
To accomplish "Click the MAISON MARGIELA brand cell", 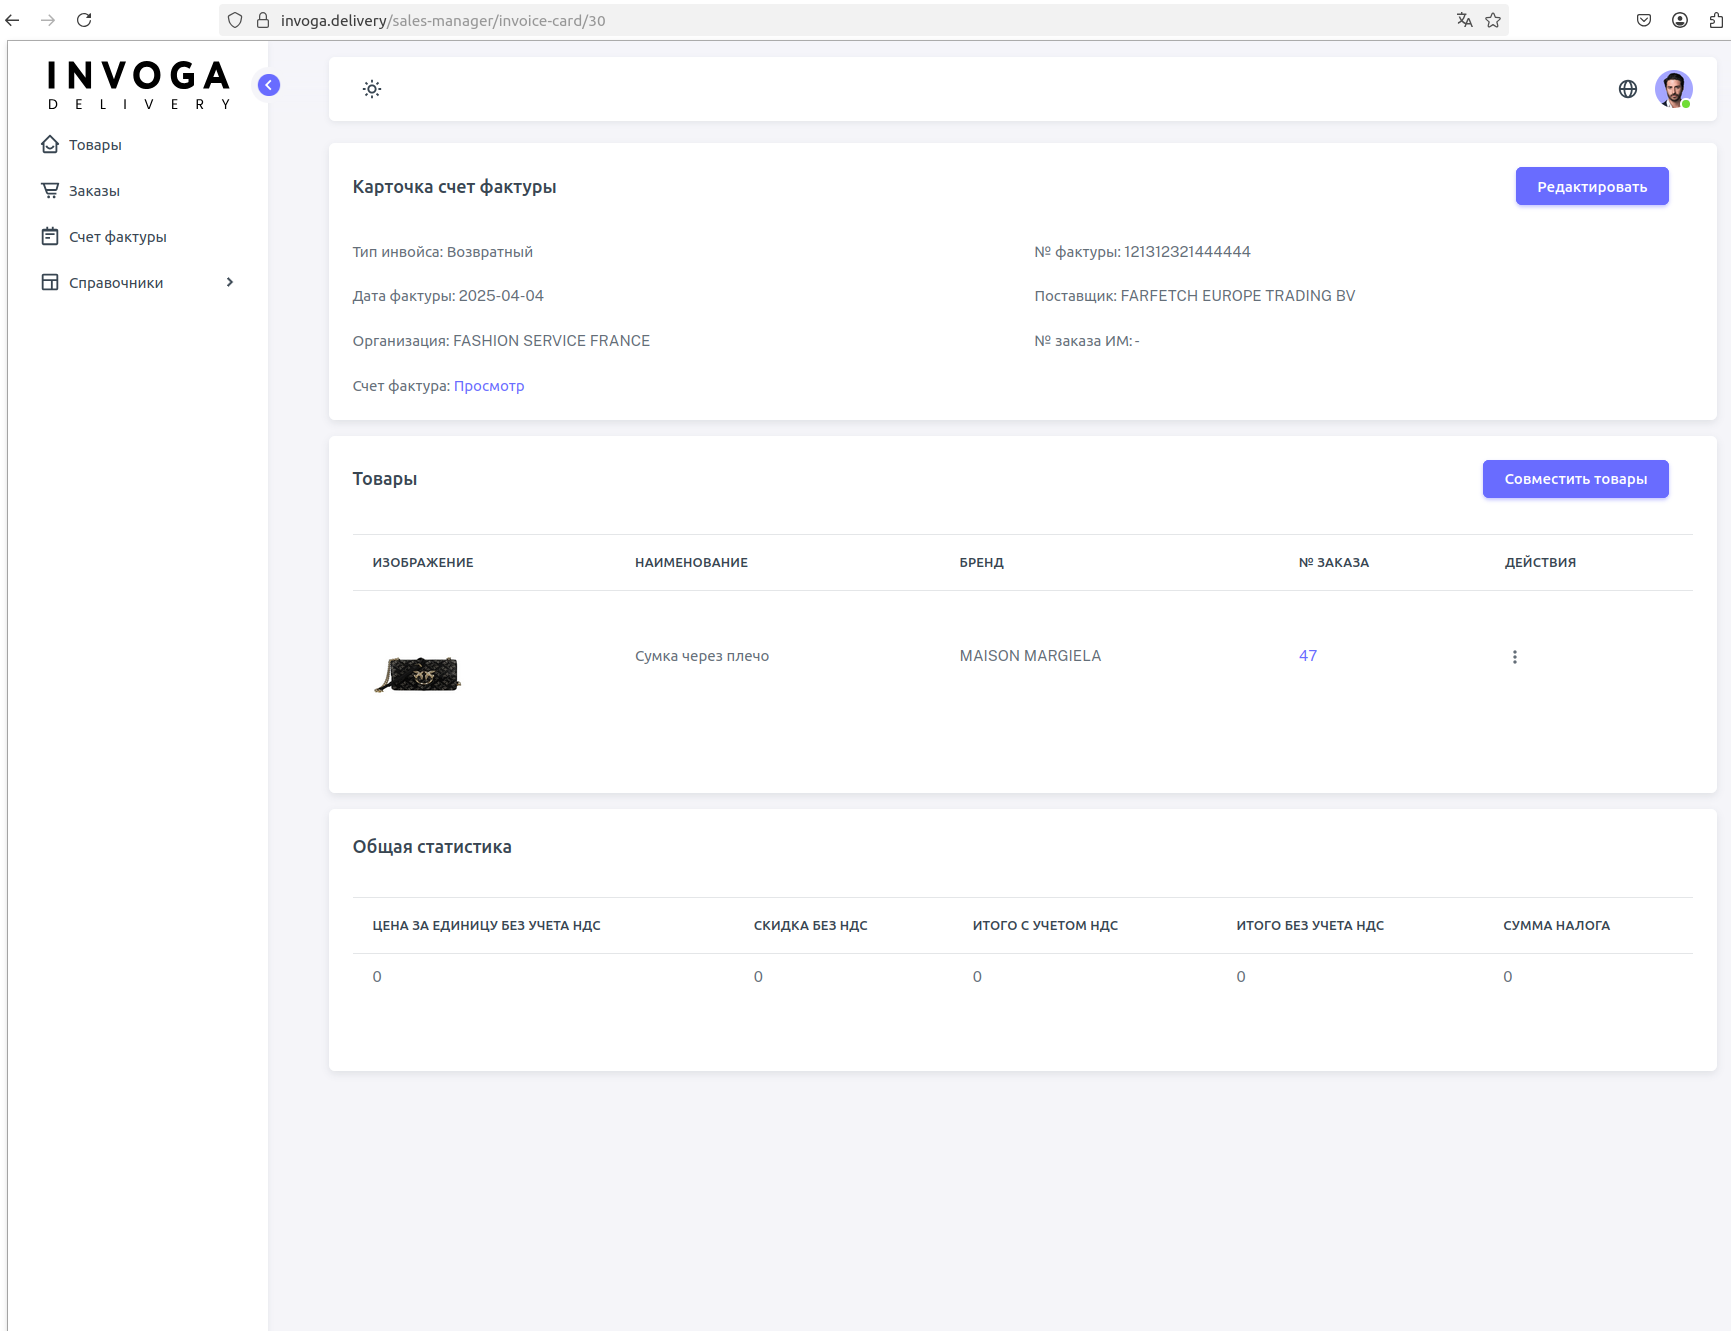I will [1030, 656].
